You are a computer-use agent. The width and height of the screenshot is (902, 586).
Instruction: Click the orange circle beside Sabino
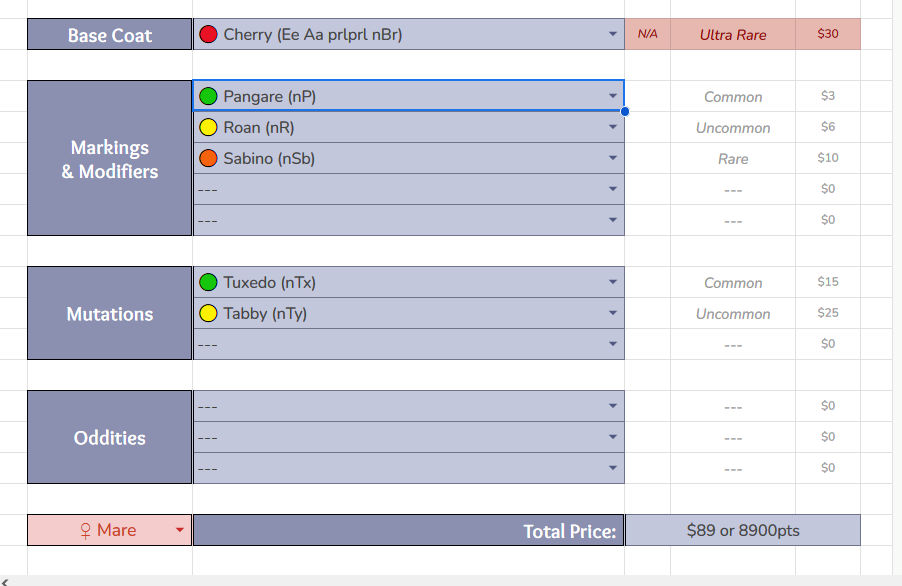point(208,158)
